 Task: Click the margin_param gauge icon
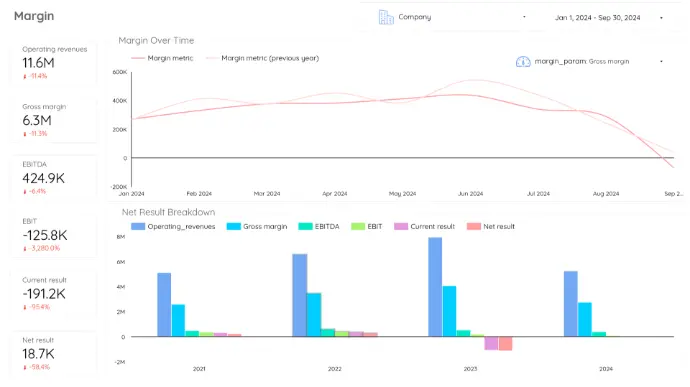pyautogui.click(x=523, y=62)
